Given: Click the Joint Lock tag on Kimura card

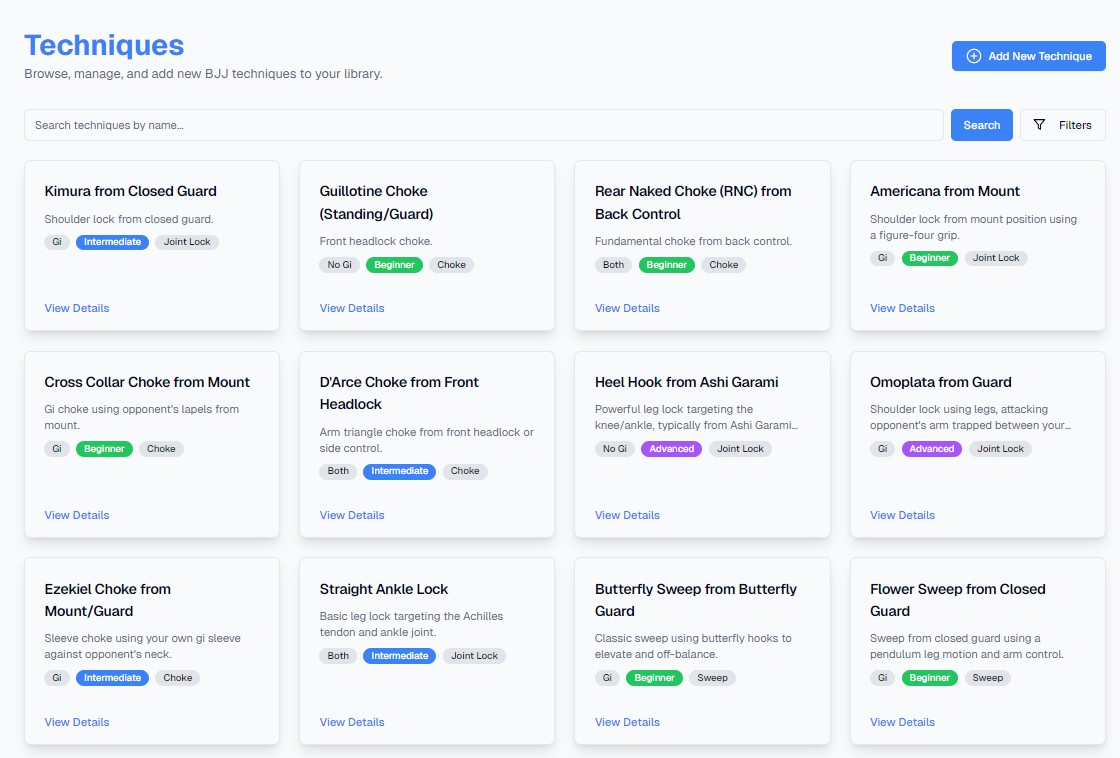Looking at the screenshot, I should (187, 242).
